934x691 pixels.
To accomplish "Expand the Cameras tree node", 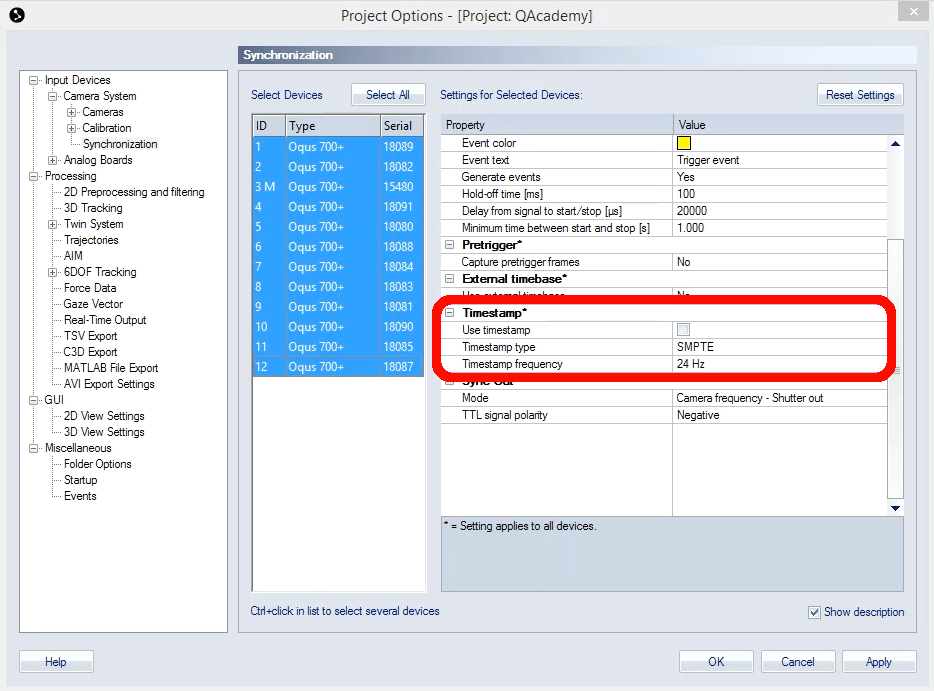I will tap(72, 112).
